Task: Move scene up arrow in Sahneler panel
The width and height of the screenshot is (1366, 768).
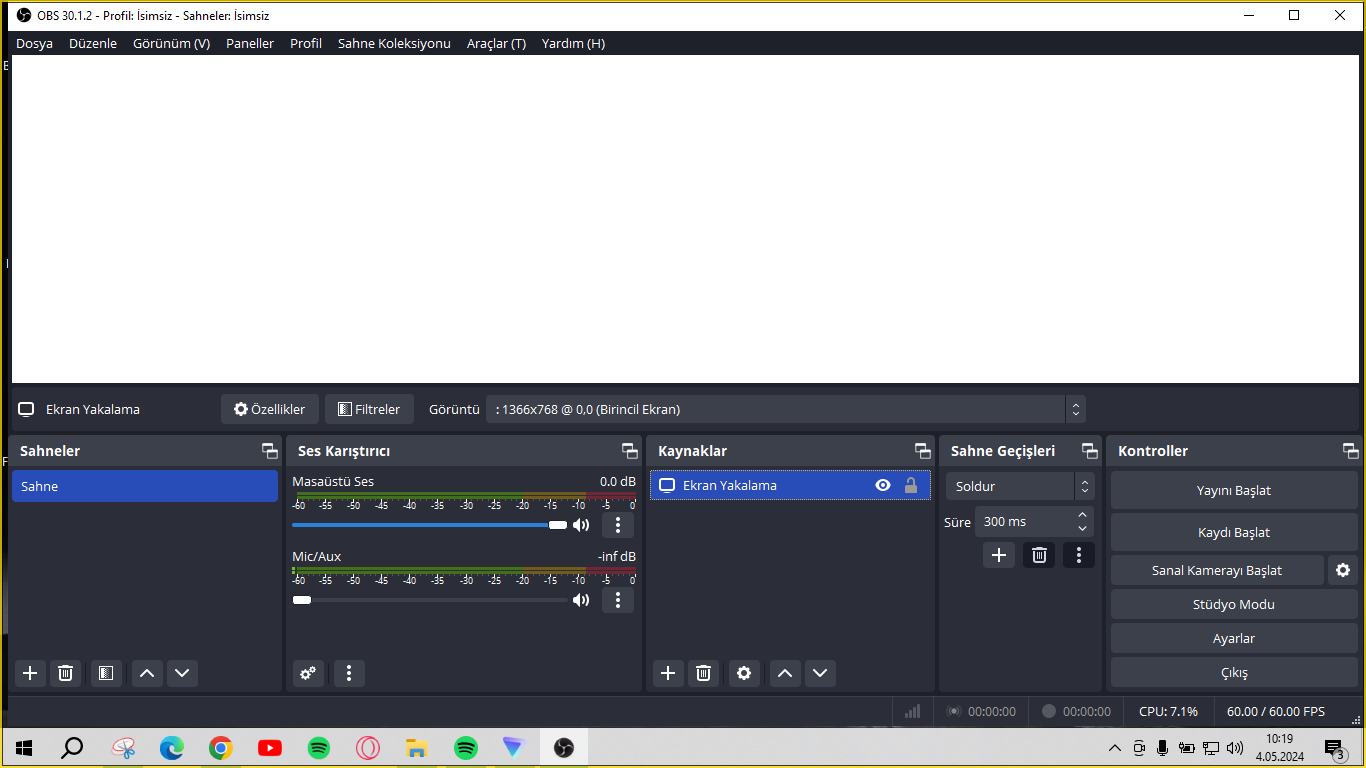Action: click(147, 673)
